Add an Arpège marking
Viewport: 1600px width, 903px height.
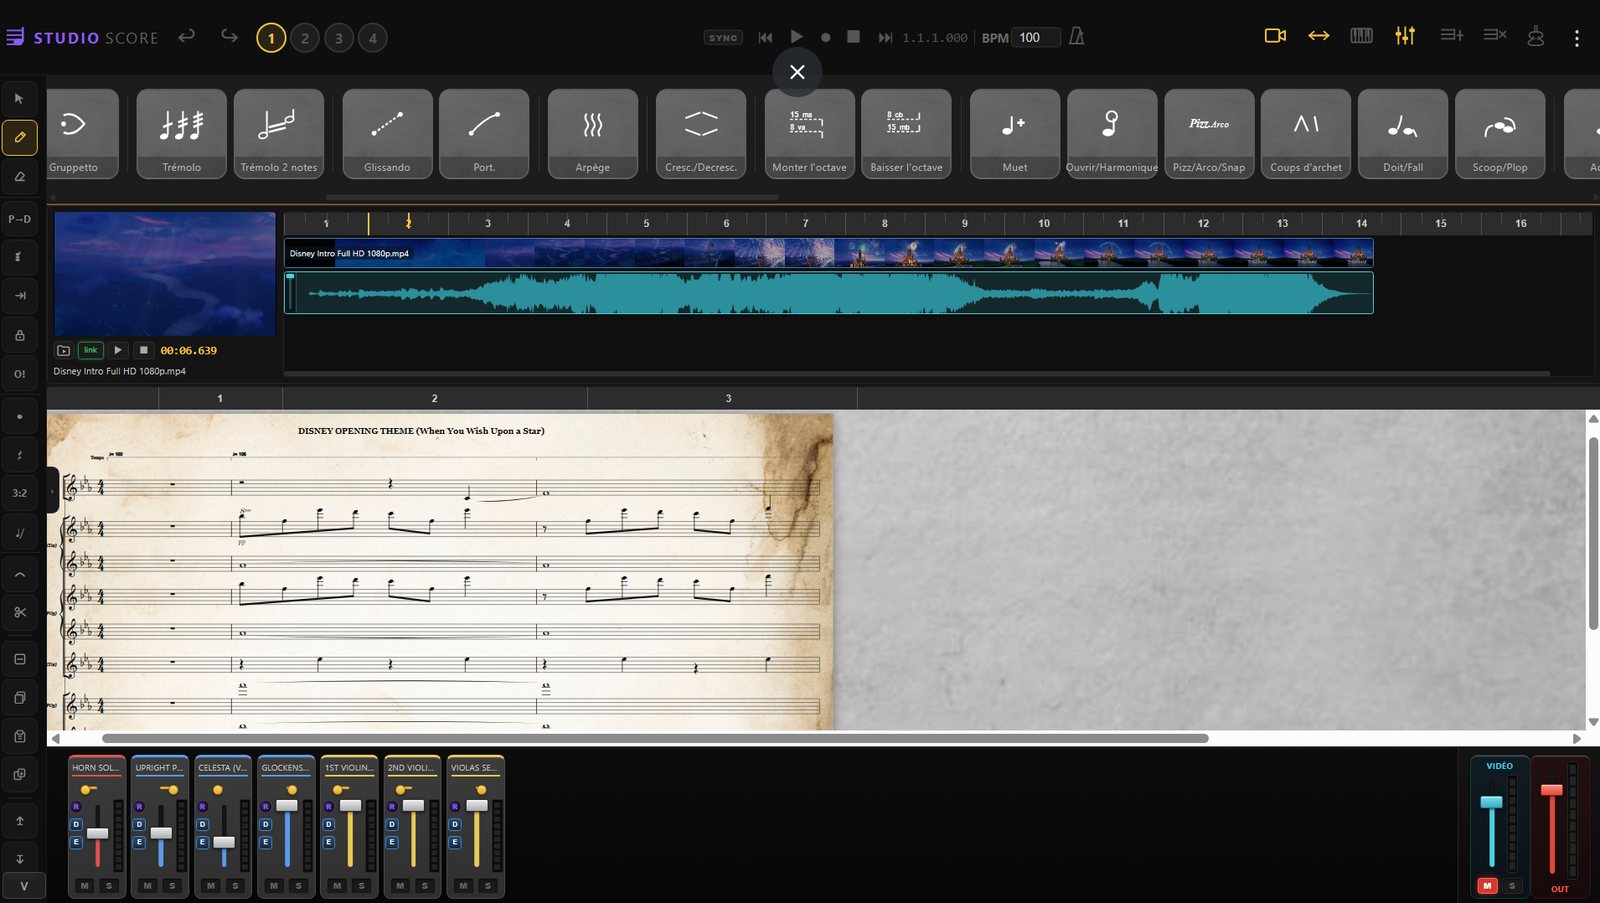tap(593, 134)
